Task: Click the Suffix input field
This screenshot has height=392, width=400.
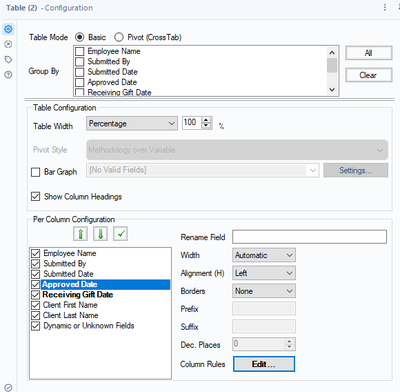Action: coord(264,327)
